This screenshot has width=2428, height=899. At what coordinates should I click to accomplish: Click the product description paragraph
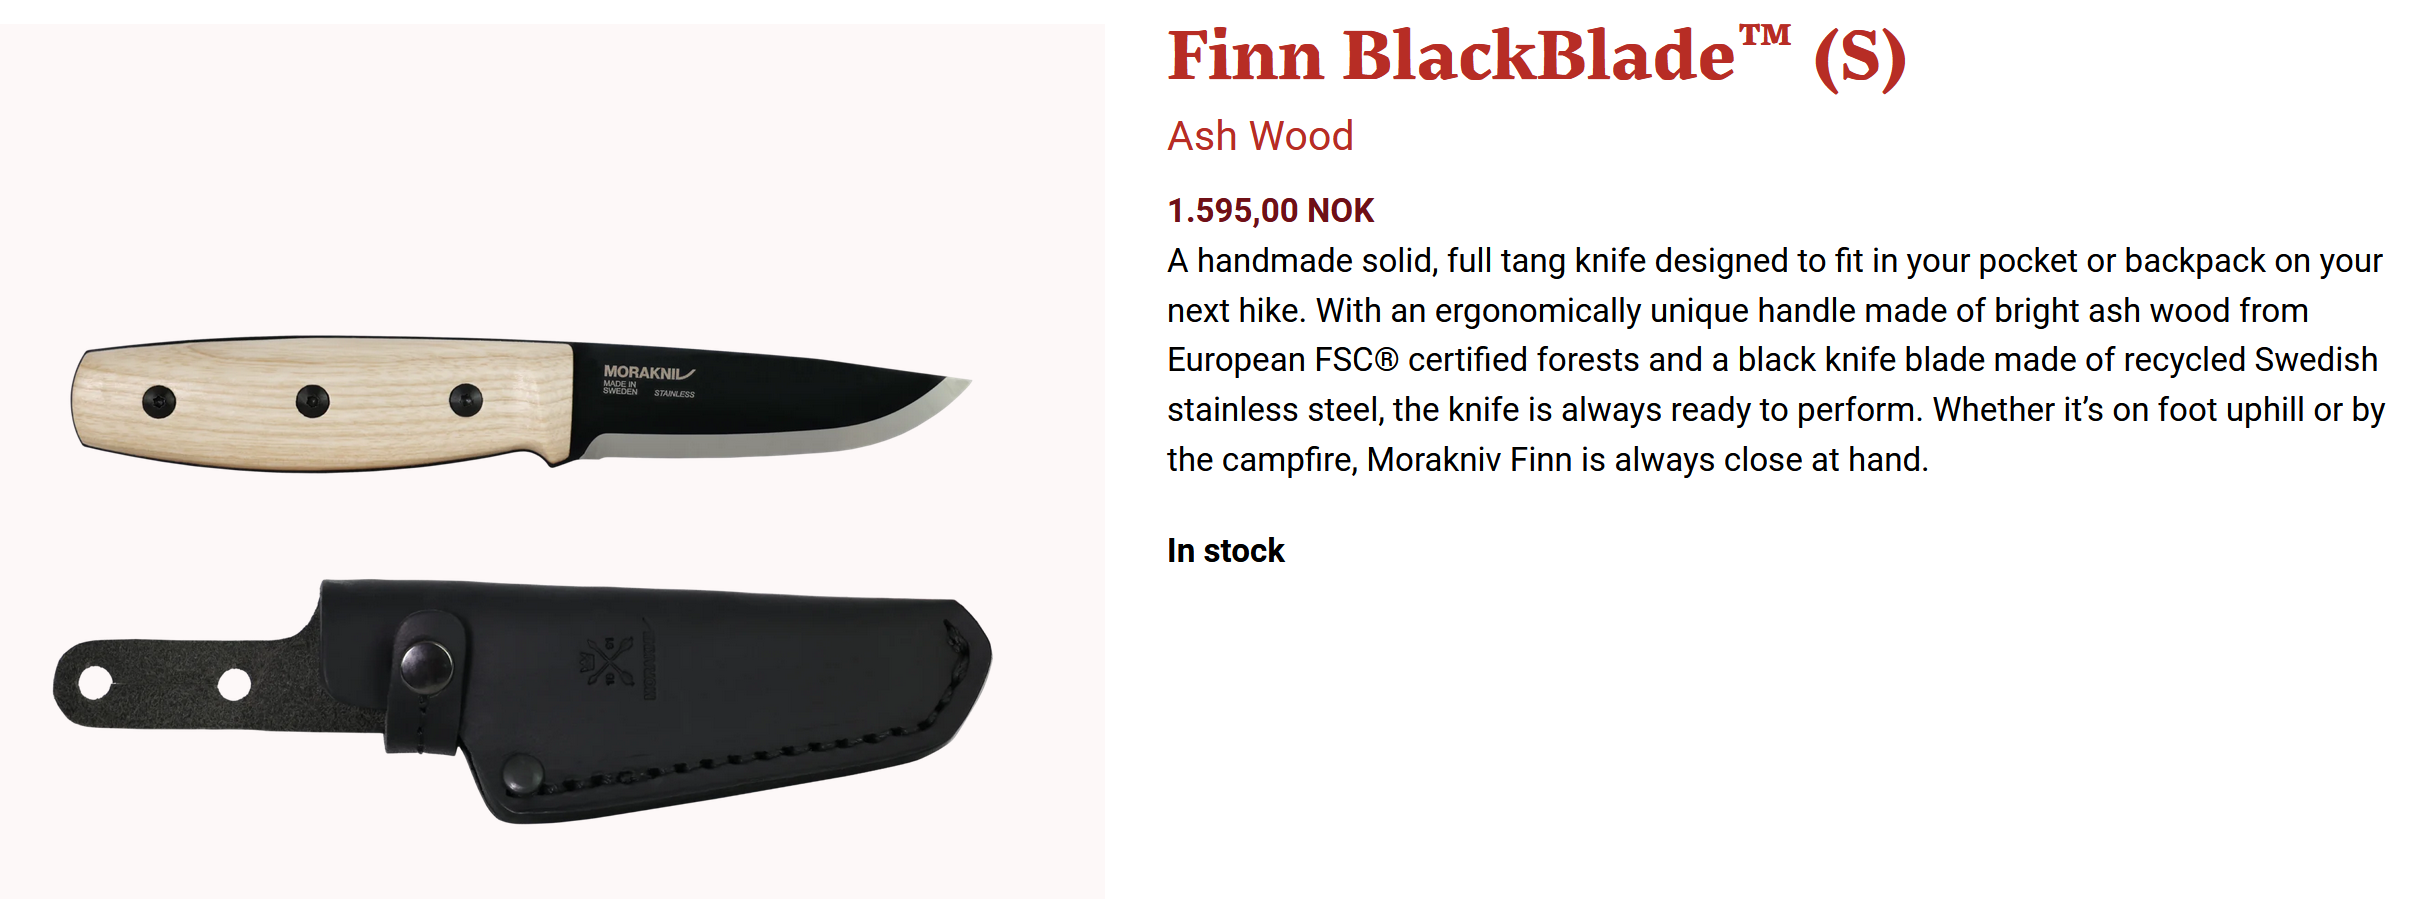click(1775, 360)
